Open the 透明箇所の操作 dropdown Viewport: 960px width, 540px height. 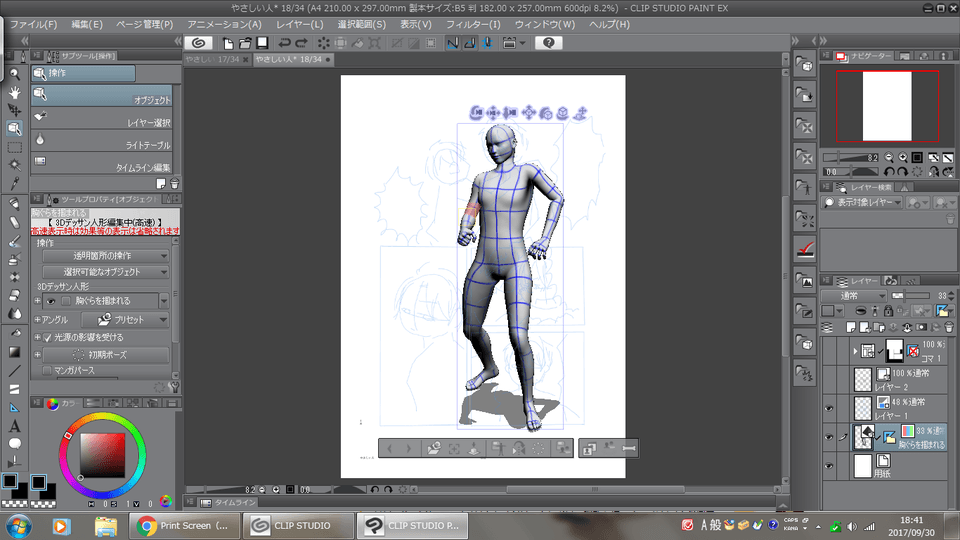pos(106,256)
